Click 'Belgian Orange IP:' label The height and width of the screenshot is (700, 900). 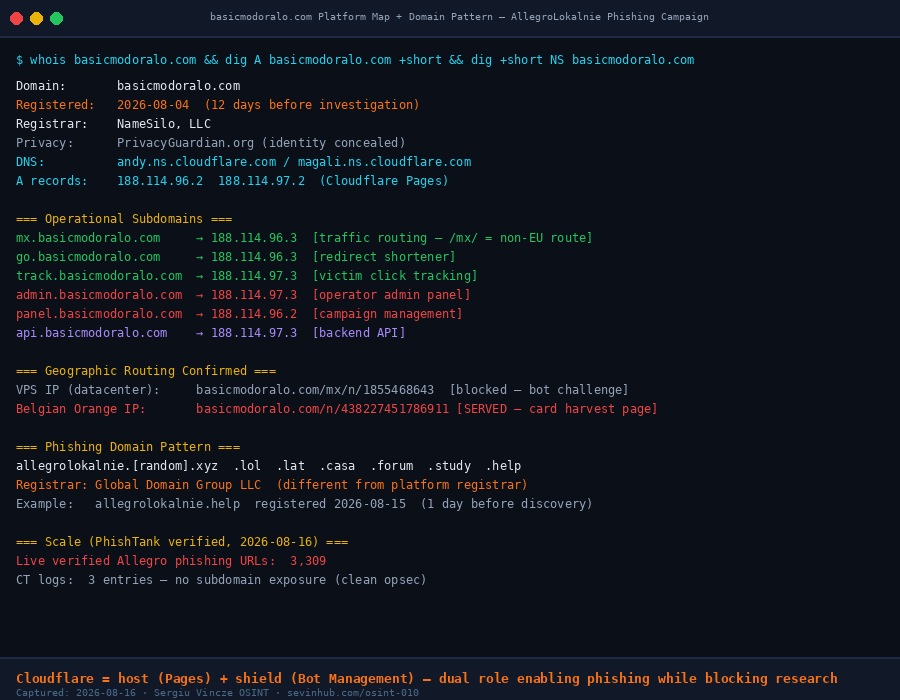click(81, 409)
